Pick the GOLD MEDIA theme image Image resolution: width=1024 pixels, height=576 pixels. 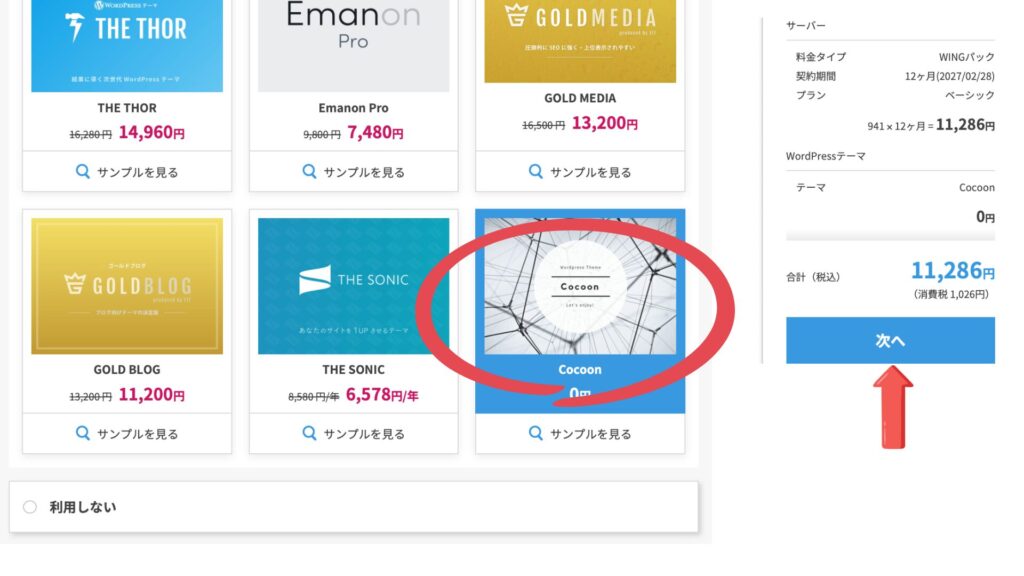[x=580, y=40]
